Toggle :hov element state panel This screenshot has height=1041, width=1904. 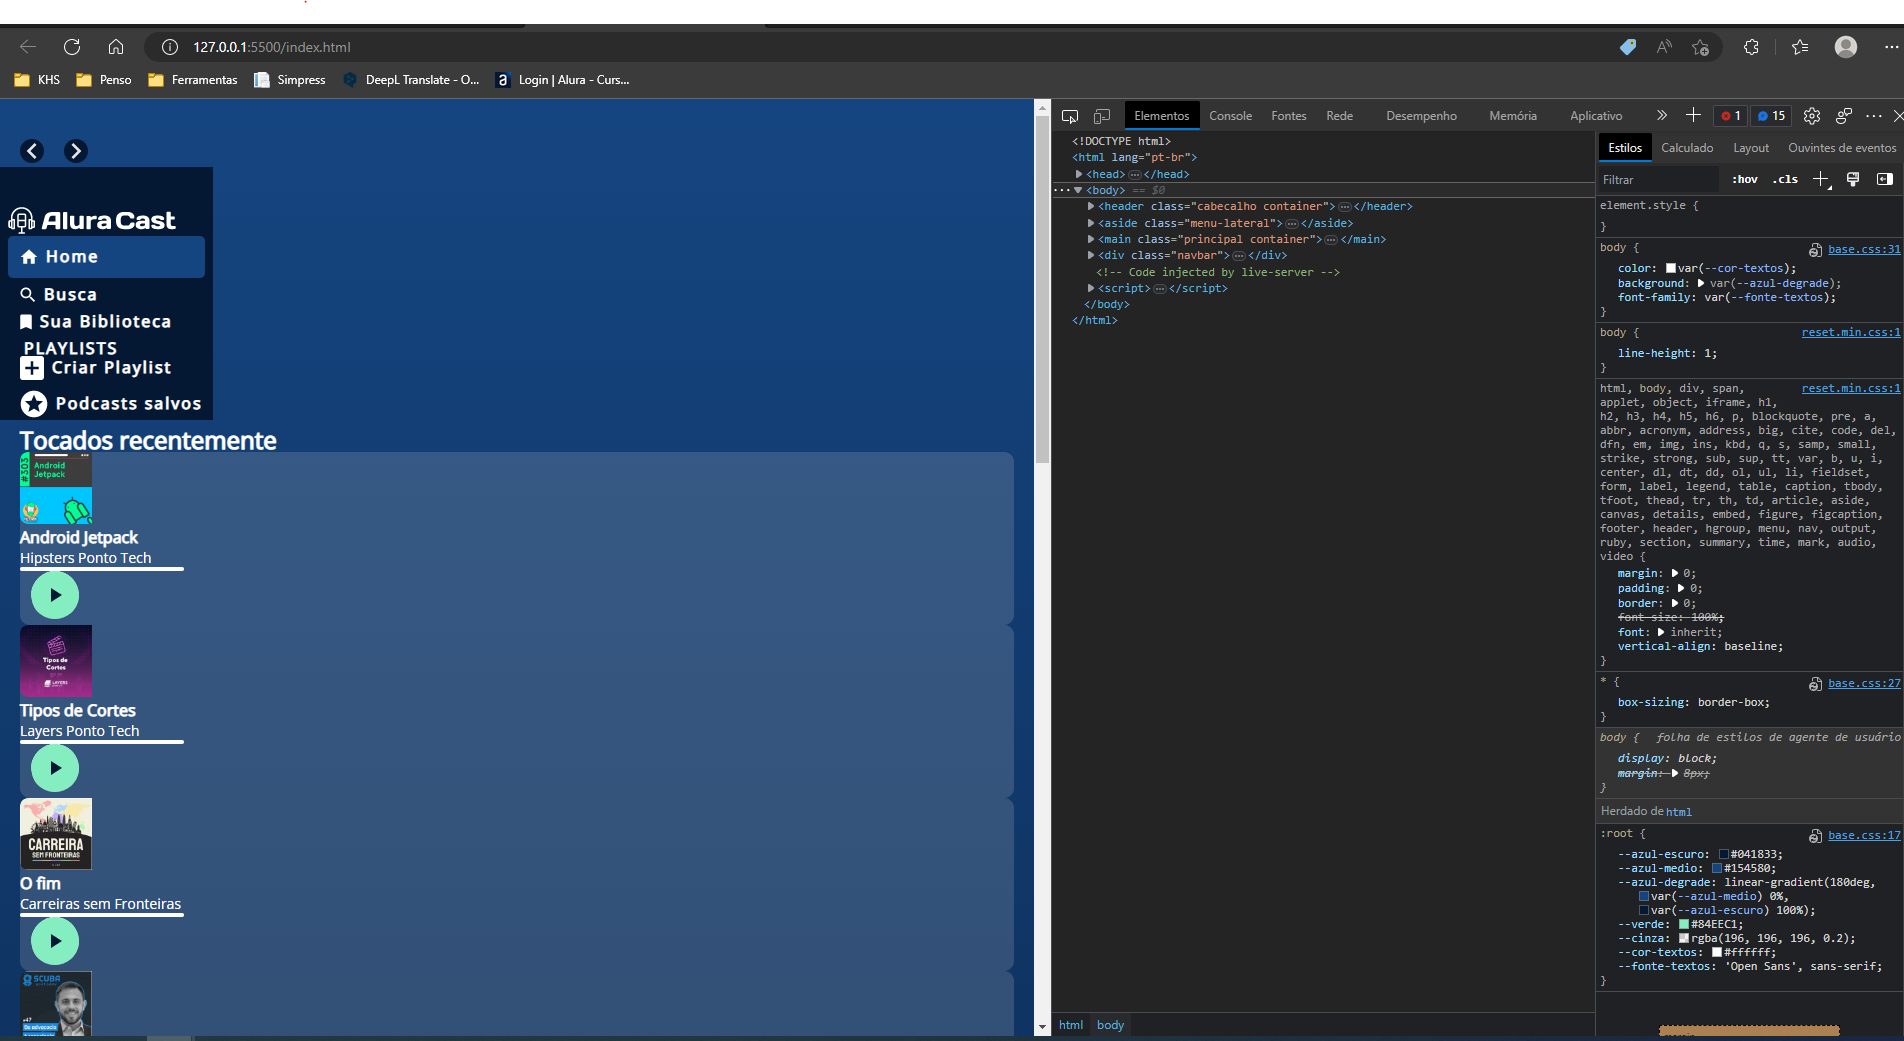(1745, 179)
